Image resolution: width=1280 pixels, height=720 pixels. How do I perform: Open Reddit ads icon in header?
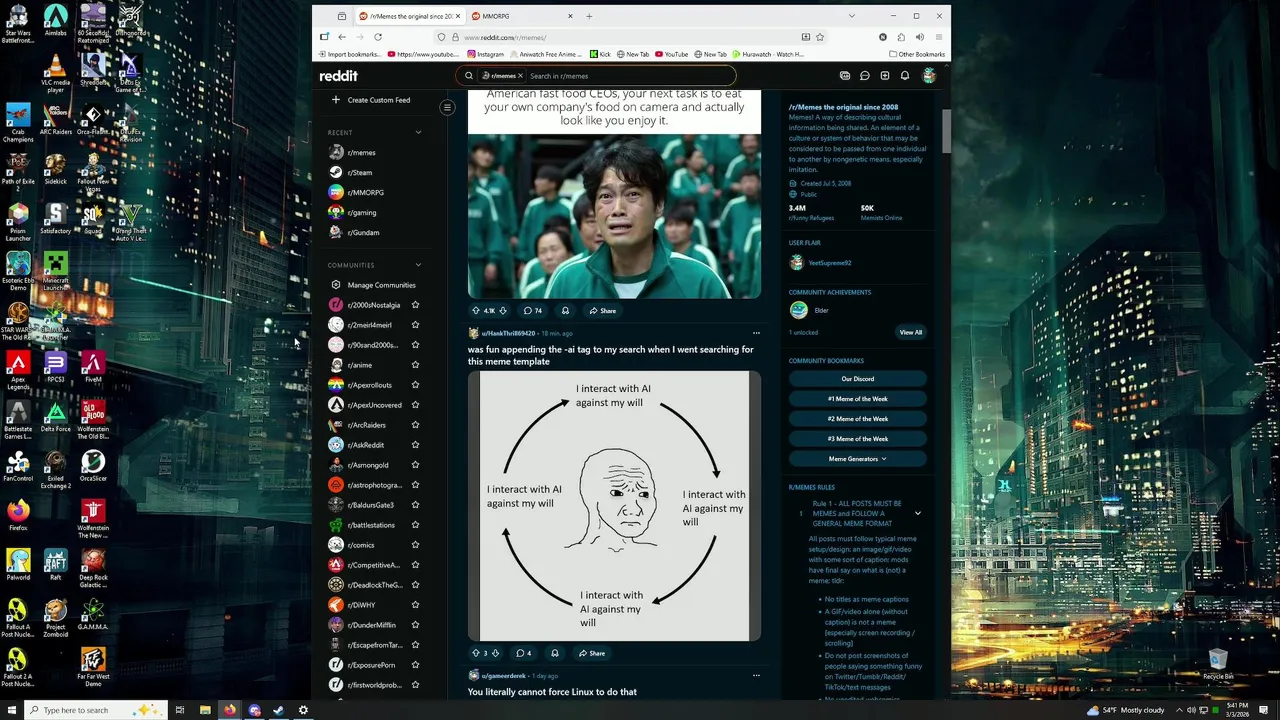pyautogui.click(x=845, y=76)
